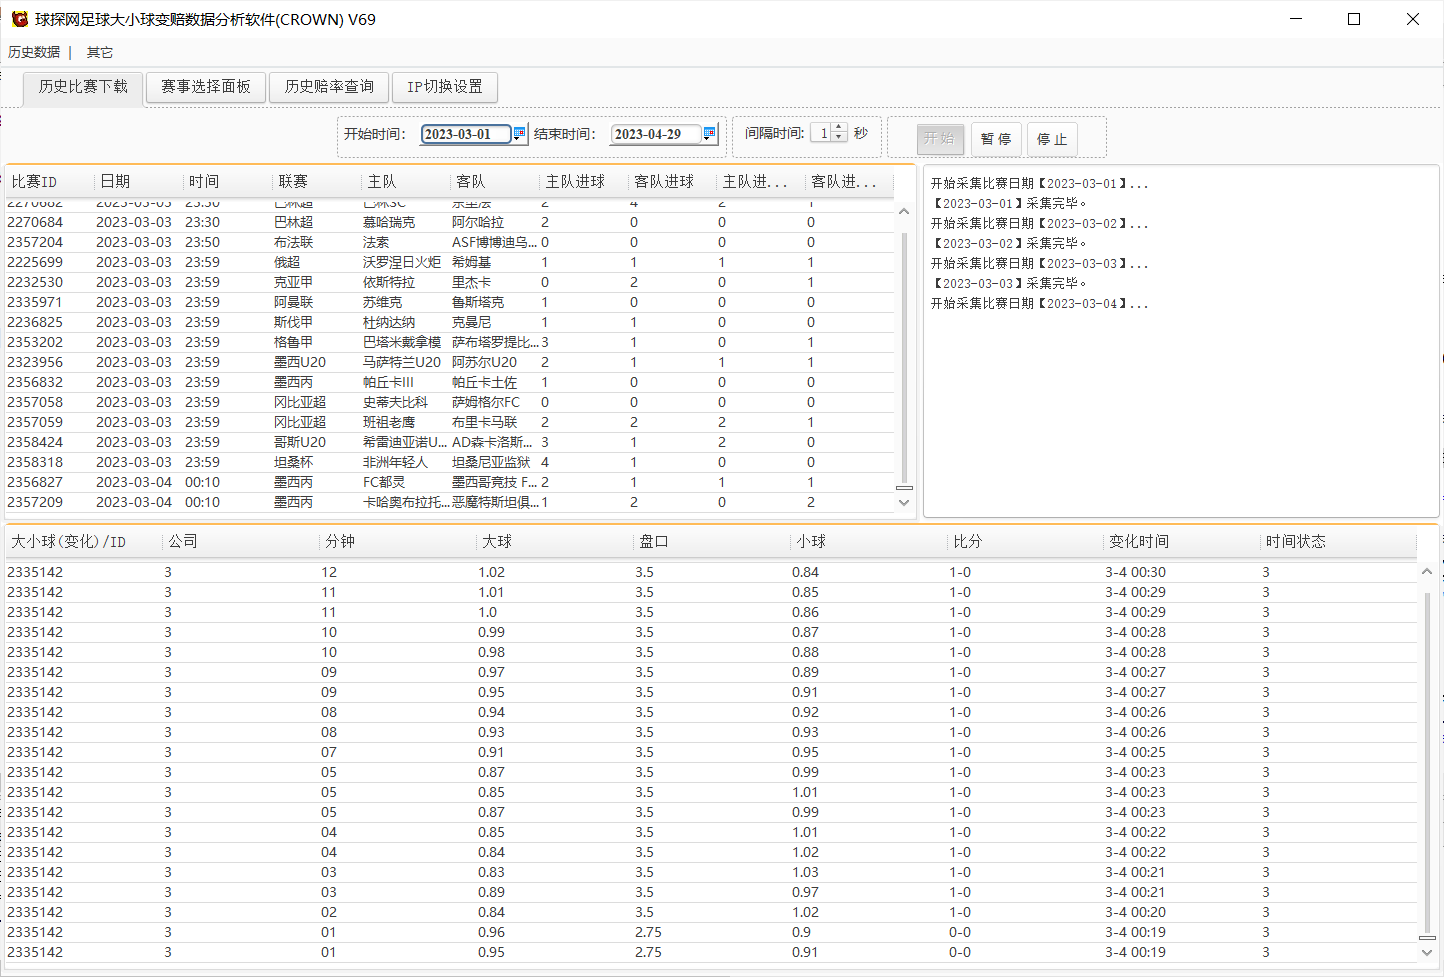Select match row ID 2358424
This screenshot has width=1444, height=977.
[448, 442]
